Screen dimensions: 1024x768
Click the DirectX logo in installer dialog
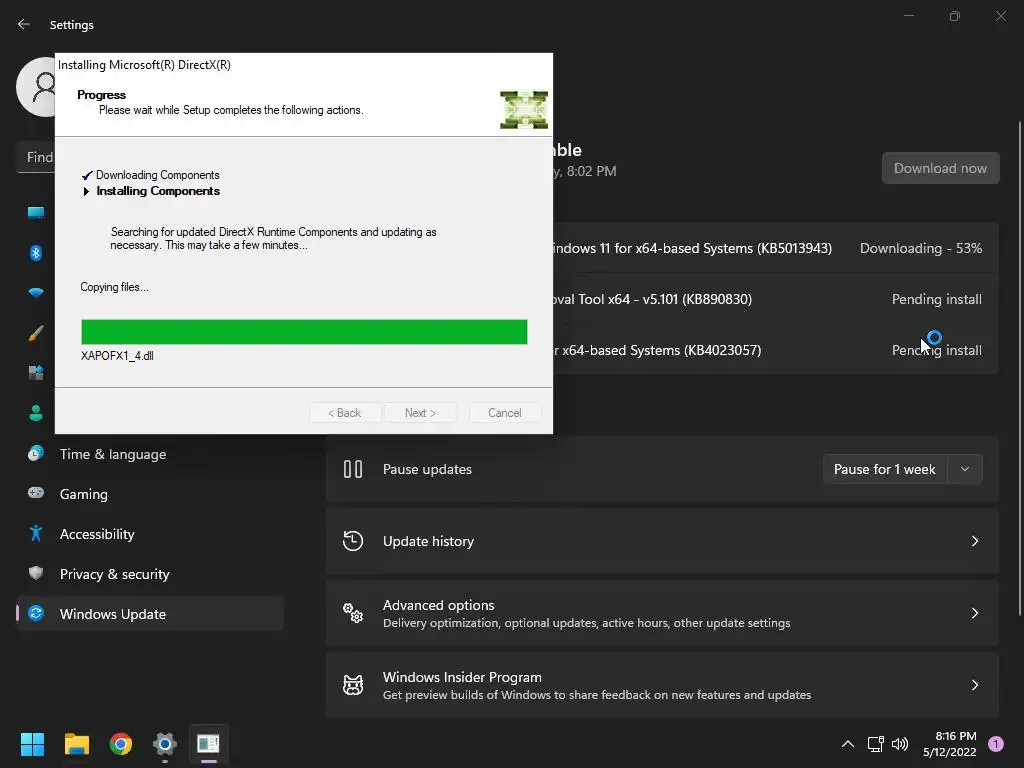tap(524, 110)
